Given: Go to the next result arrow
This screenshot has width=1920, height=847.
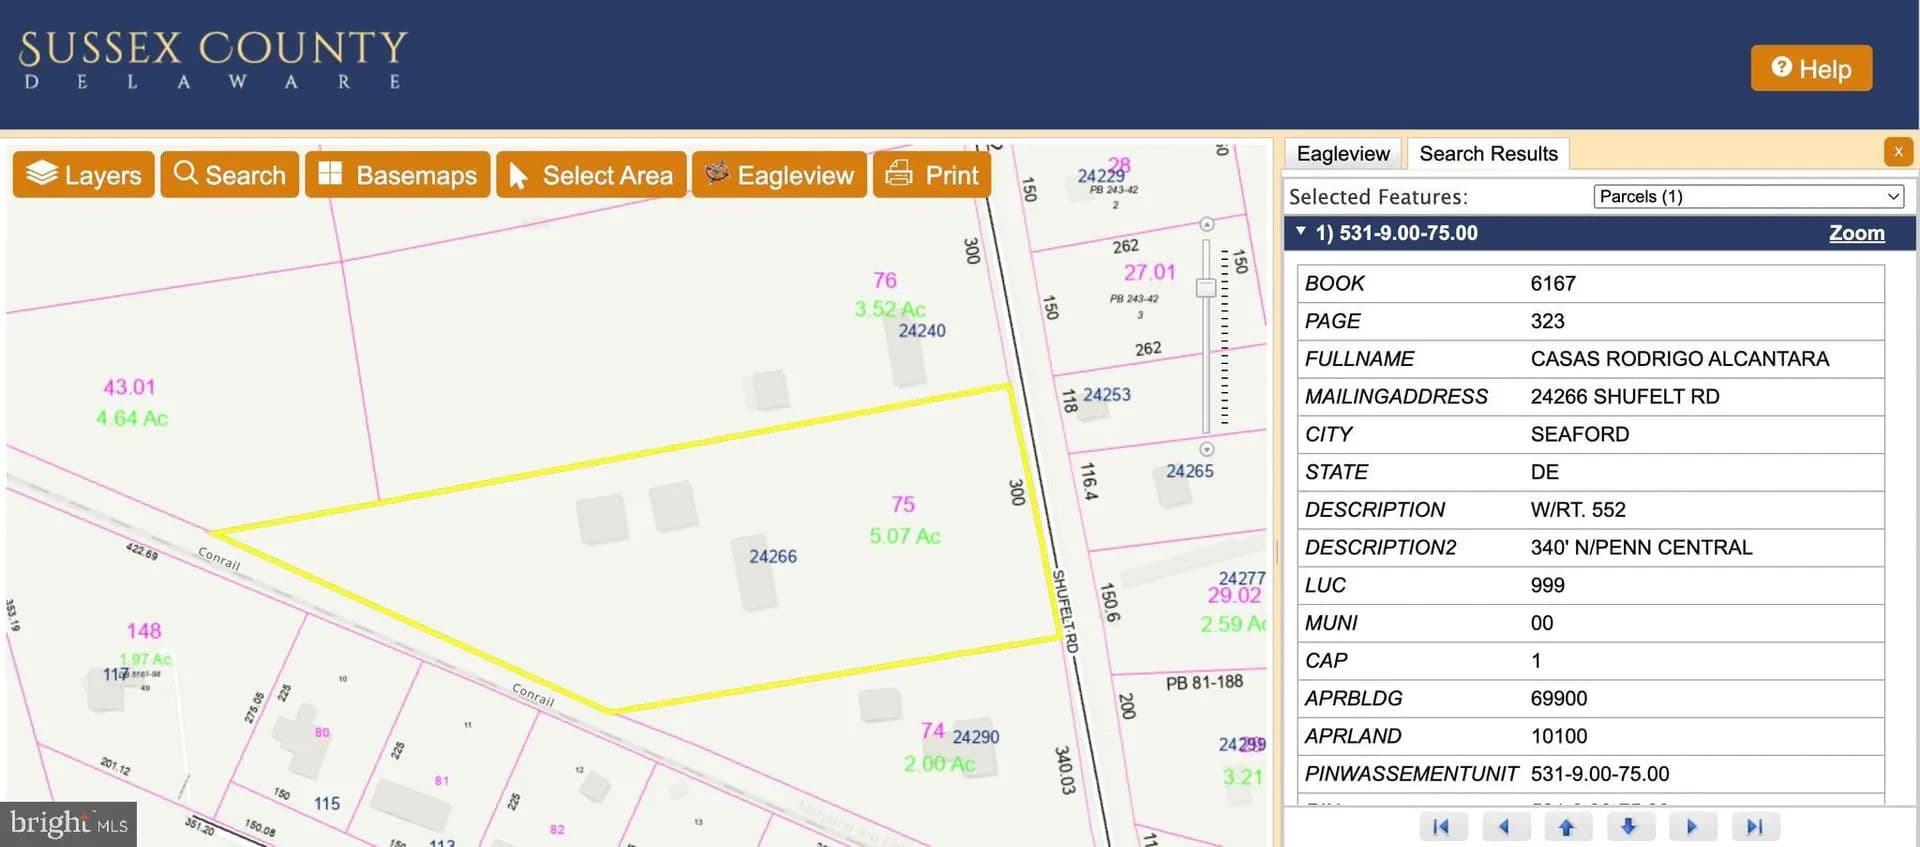Looking at the screenshot, I should click(1691, 827).
